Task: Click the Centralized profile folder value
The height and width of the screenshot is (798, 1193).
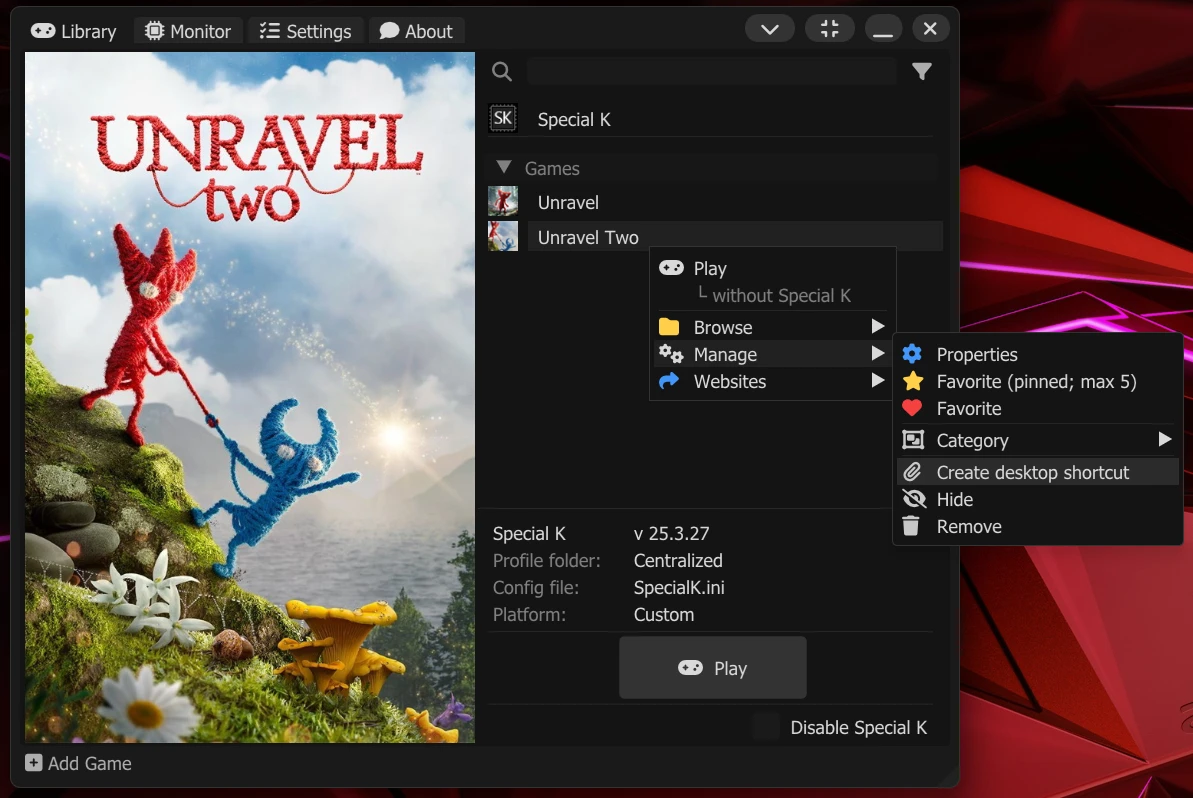Action: pyautogui.click(x=678, y=561)
